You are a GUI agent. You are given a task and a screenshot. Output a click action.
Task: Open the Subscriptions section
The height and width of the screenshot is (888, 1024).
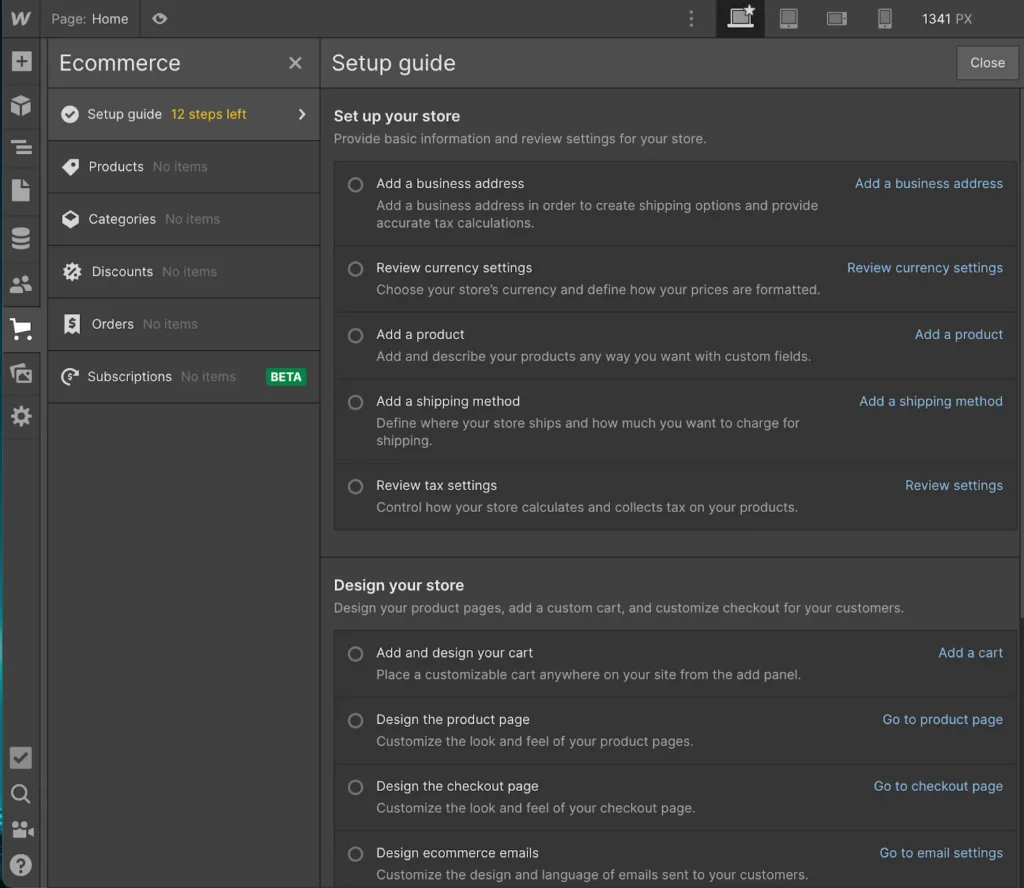pos(129,377)
